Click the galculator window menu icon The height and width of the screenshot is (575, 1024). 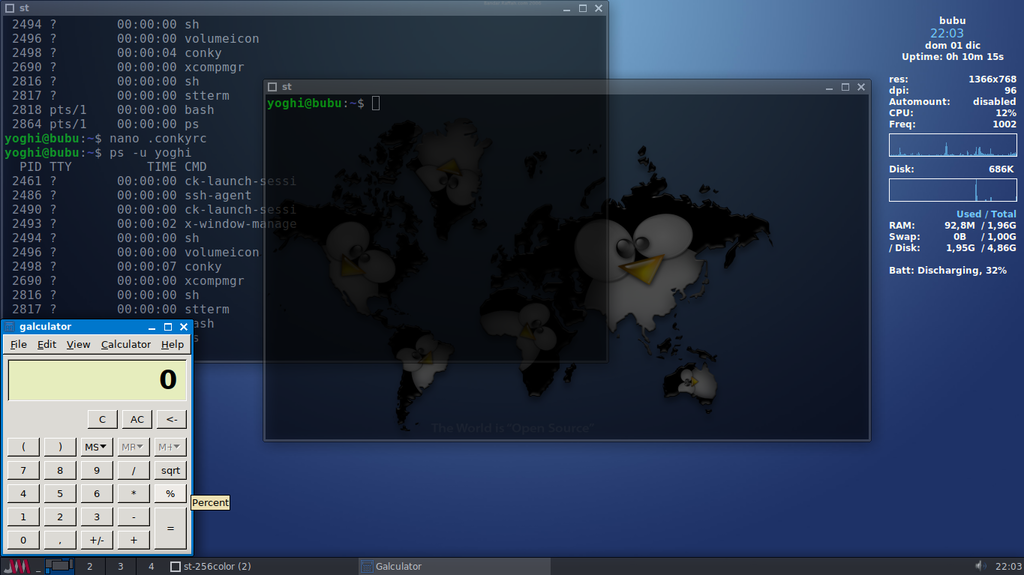[x=10, y=327]
